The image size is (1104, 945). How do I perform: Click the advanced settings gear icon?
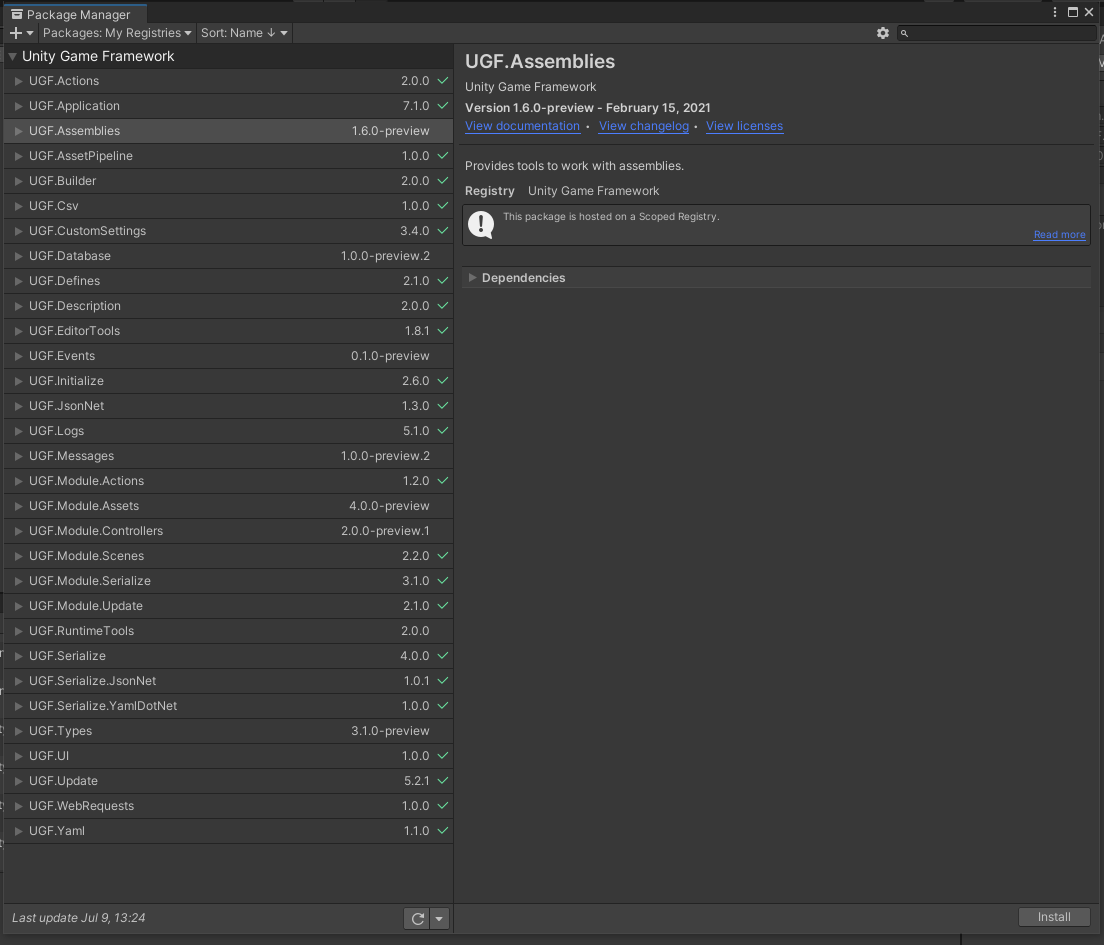[883, 32]
